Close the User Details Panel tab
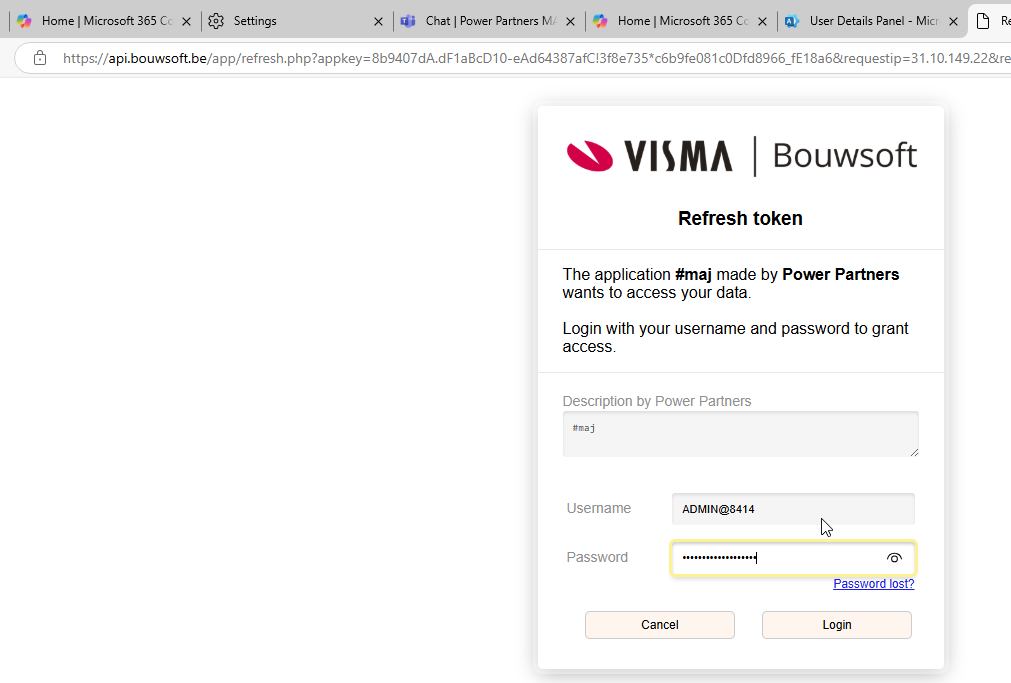 [x=953, y=21]
